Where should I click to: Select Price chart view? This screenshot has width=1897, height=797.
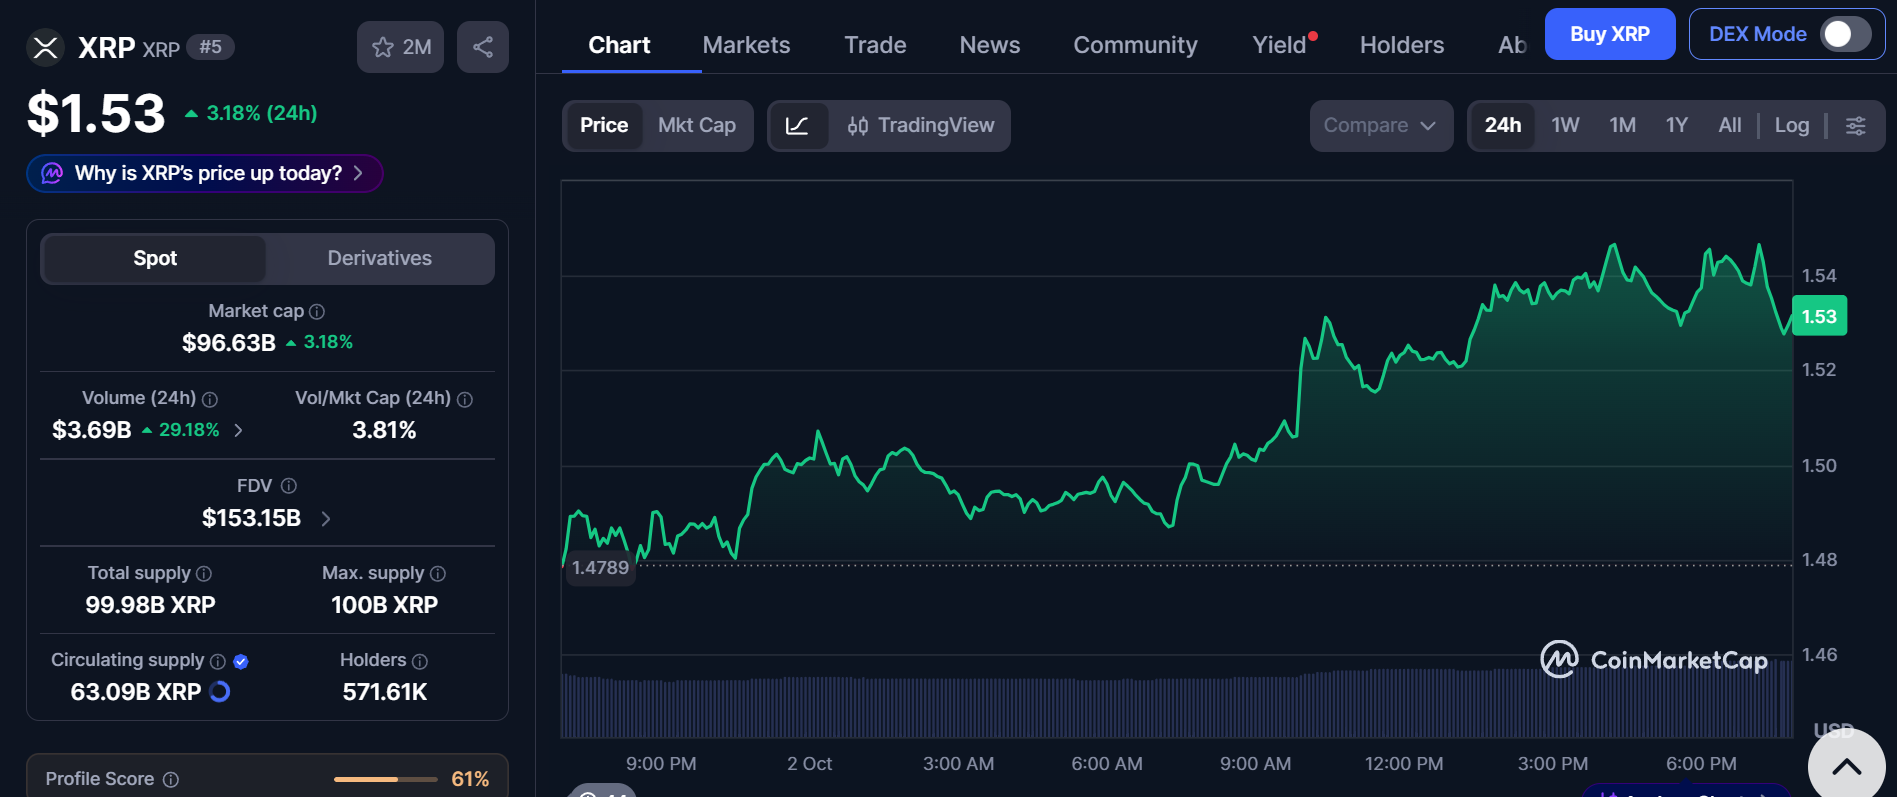coord(604,126)
